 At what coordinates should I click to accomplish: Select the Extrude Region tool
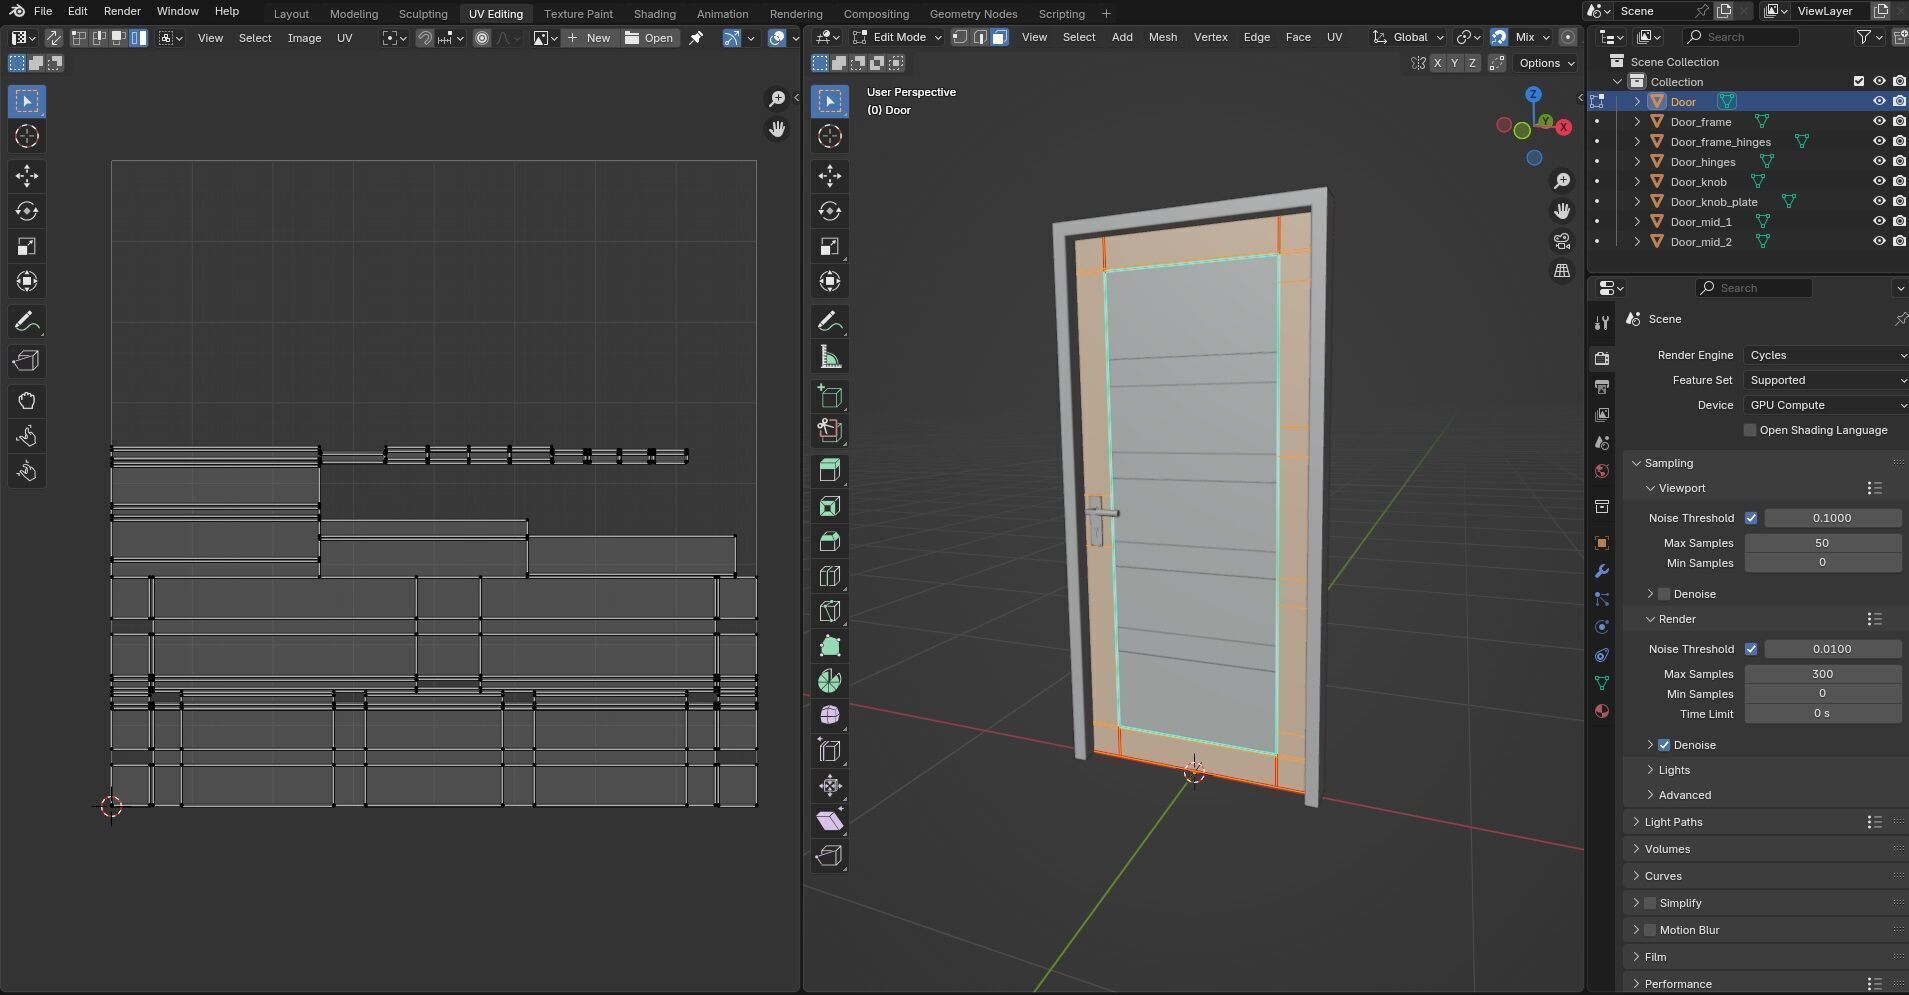(x=829, y=471)
